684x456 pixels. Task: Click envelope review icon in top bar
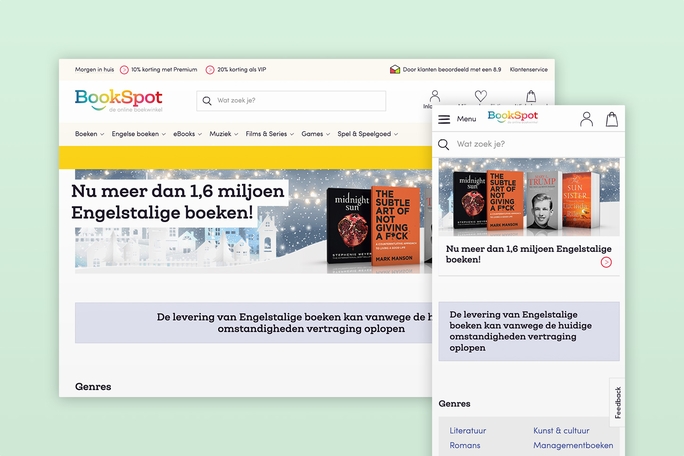coord(395,69)
